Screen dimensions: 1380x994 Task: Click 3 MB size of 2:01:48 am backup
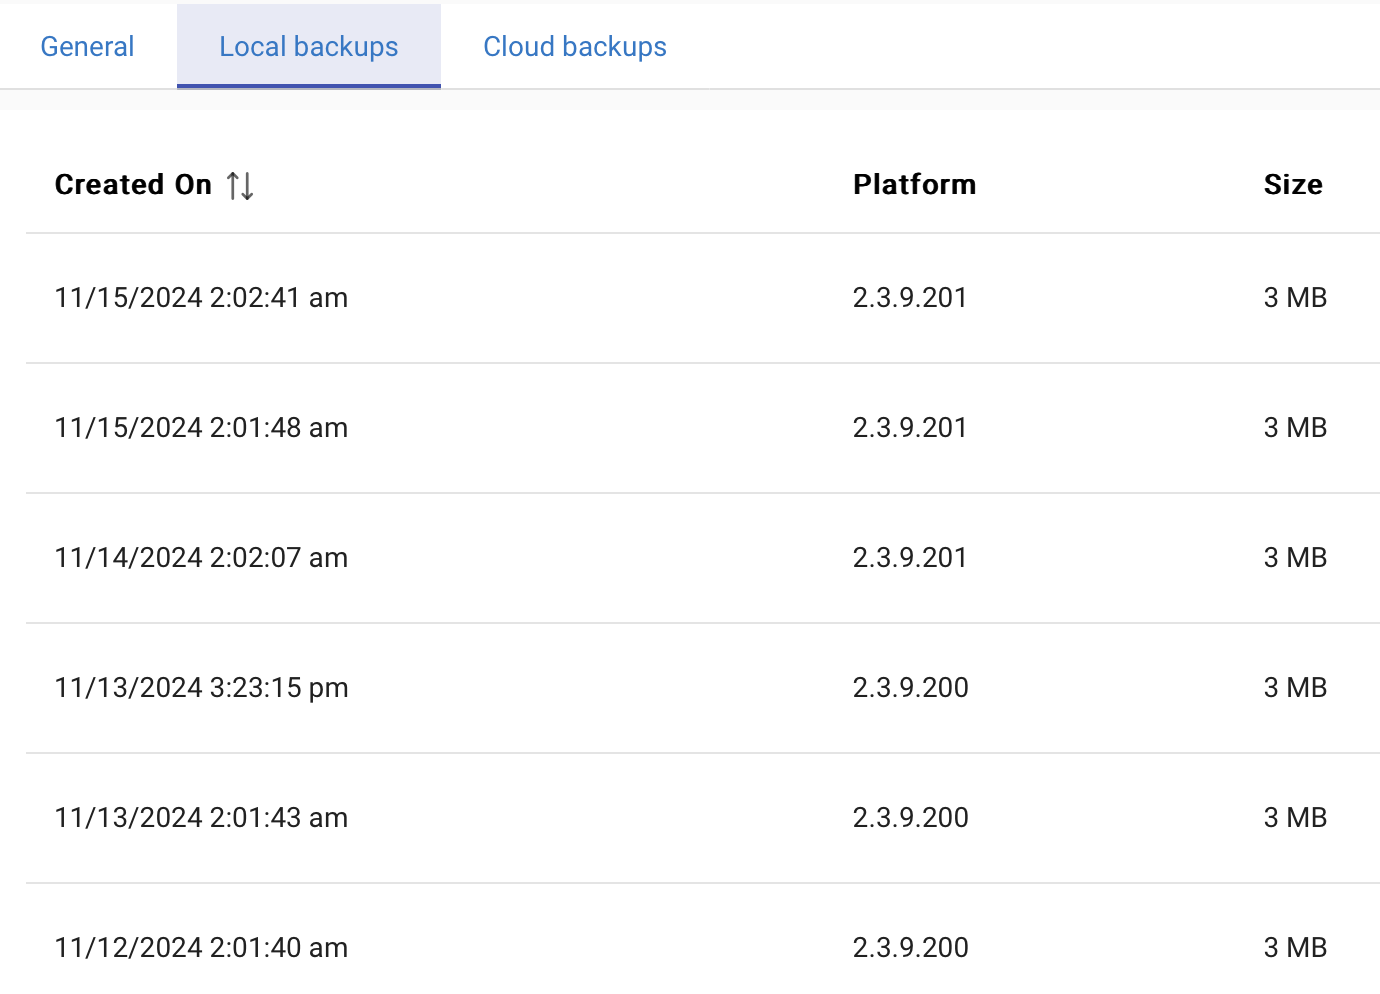(1295, 428)
